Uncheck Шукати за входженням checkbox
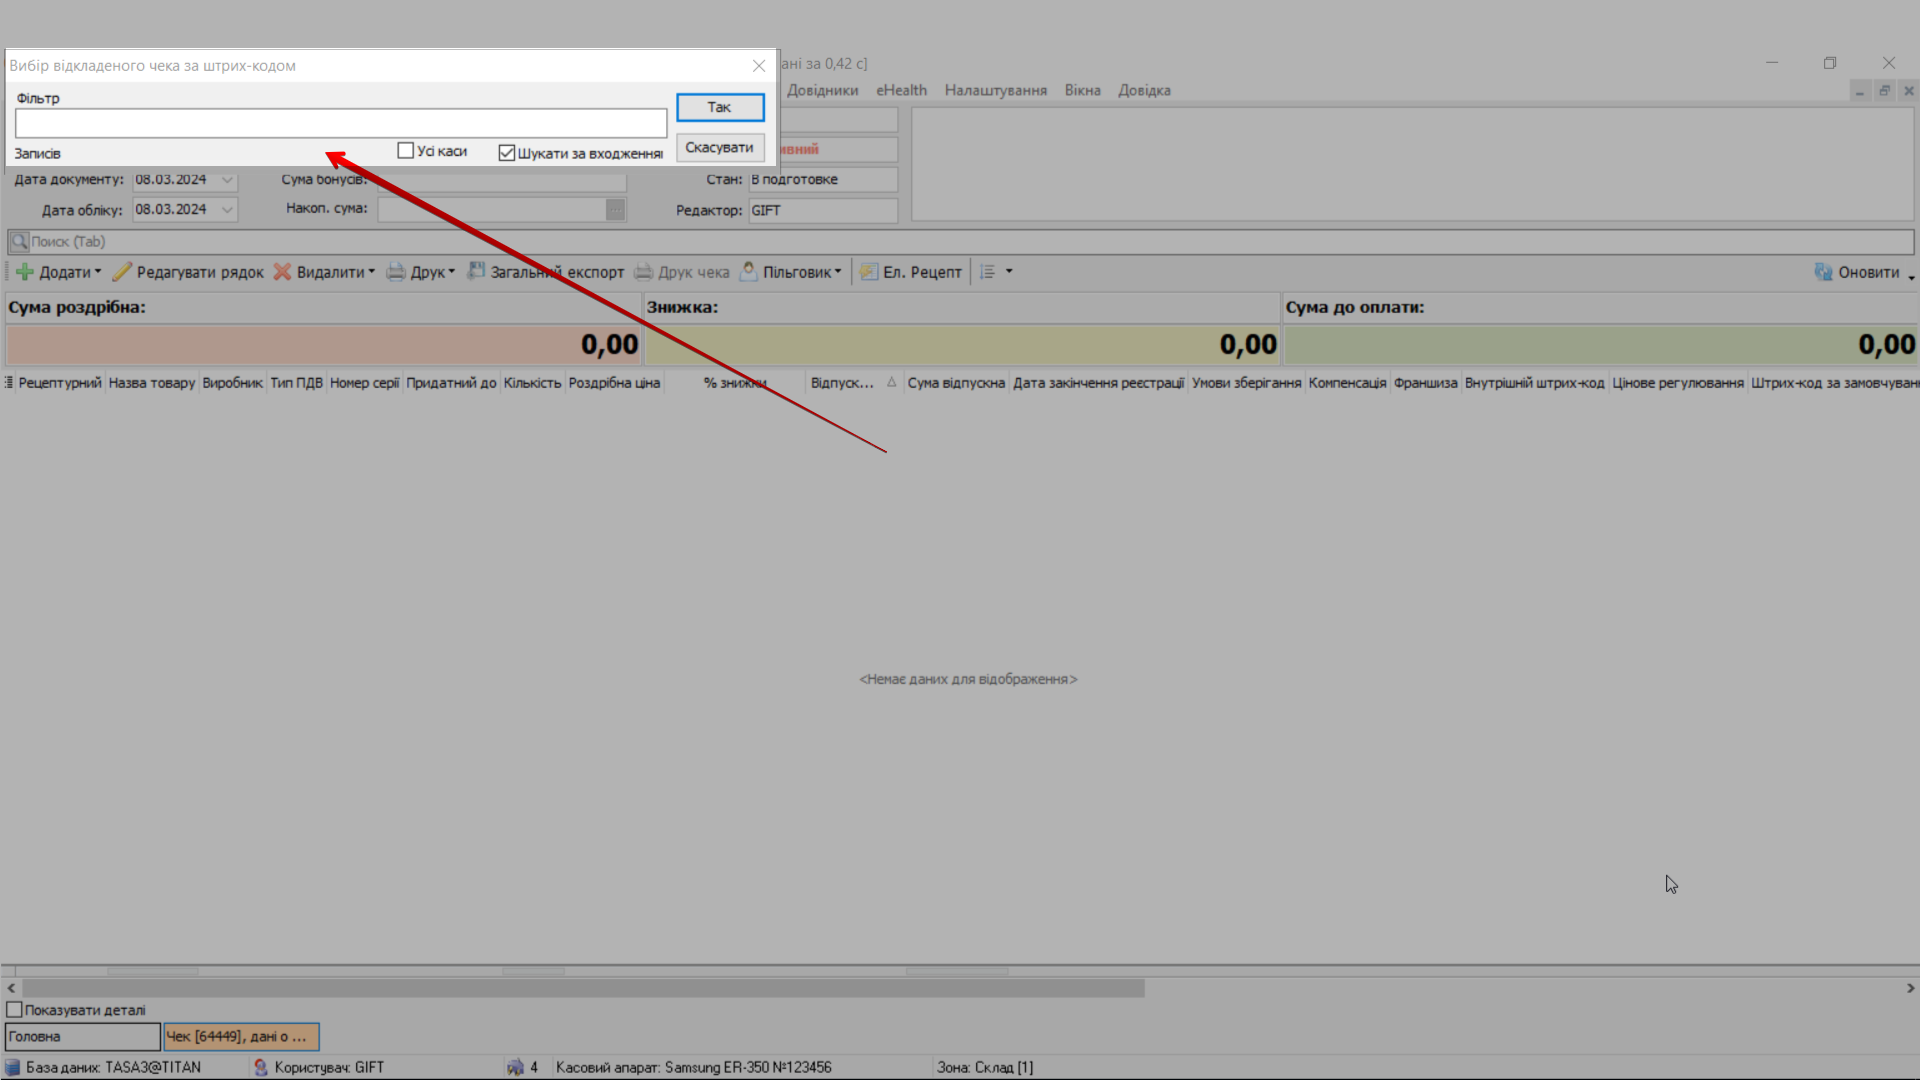 tap(507, 153)
